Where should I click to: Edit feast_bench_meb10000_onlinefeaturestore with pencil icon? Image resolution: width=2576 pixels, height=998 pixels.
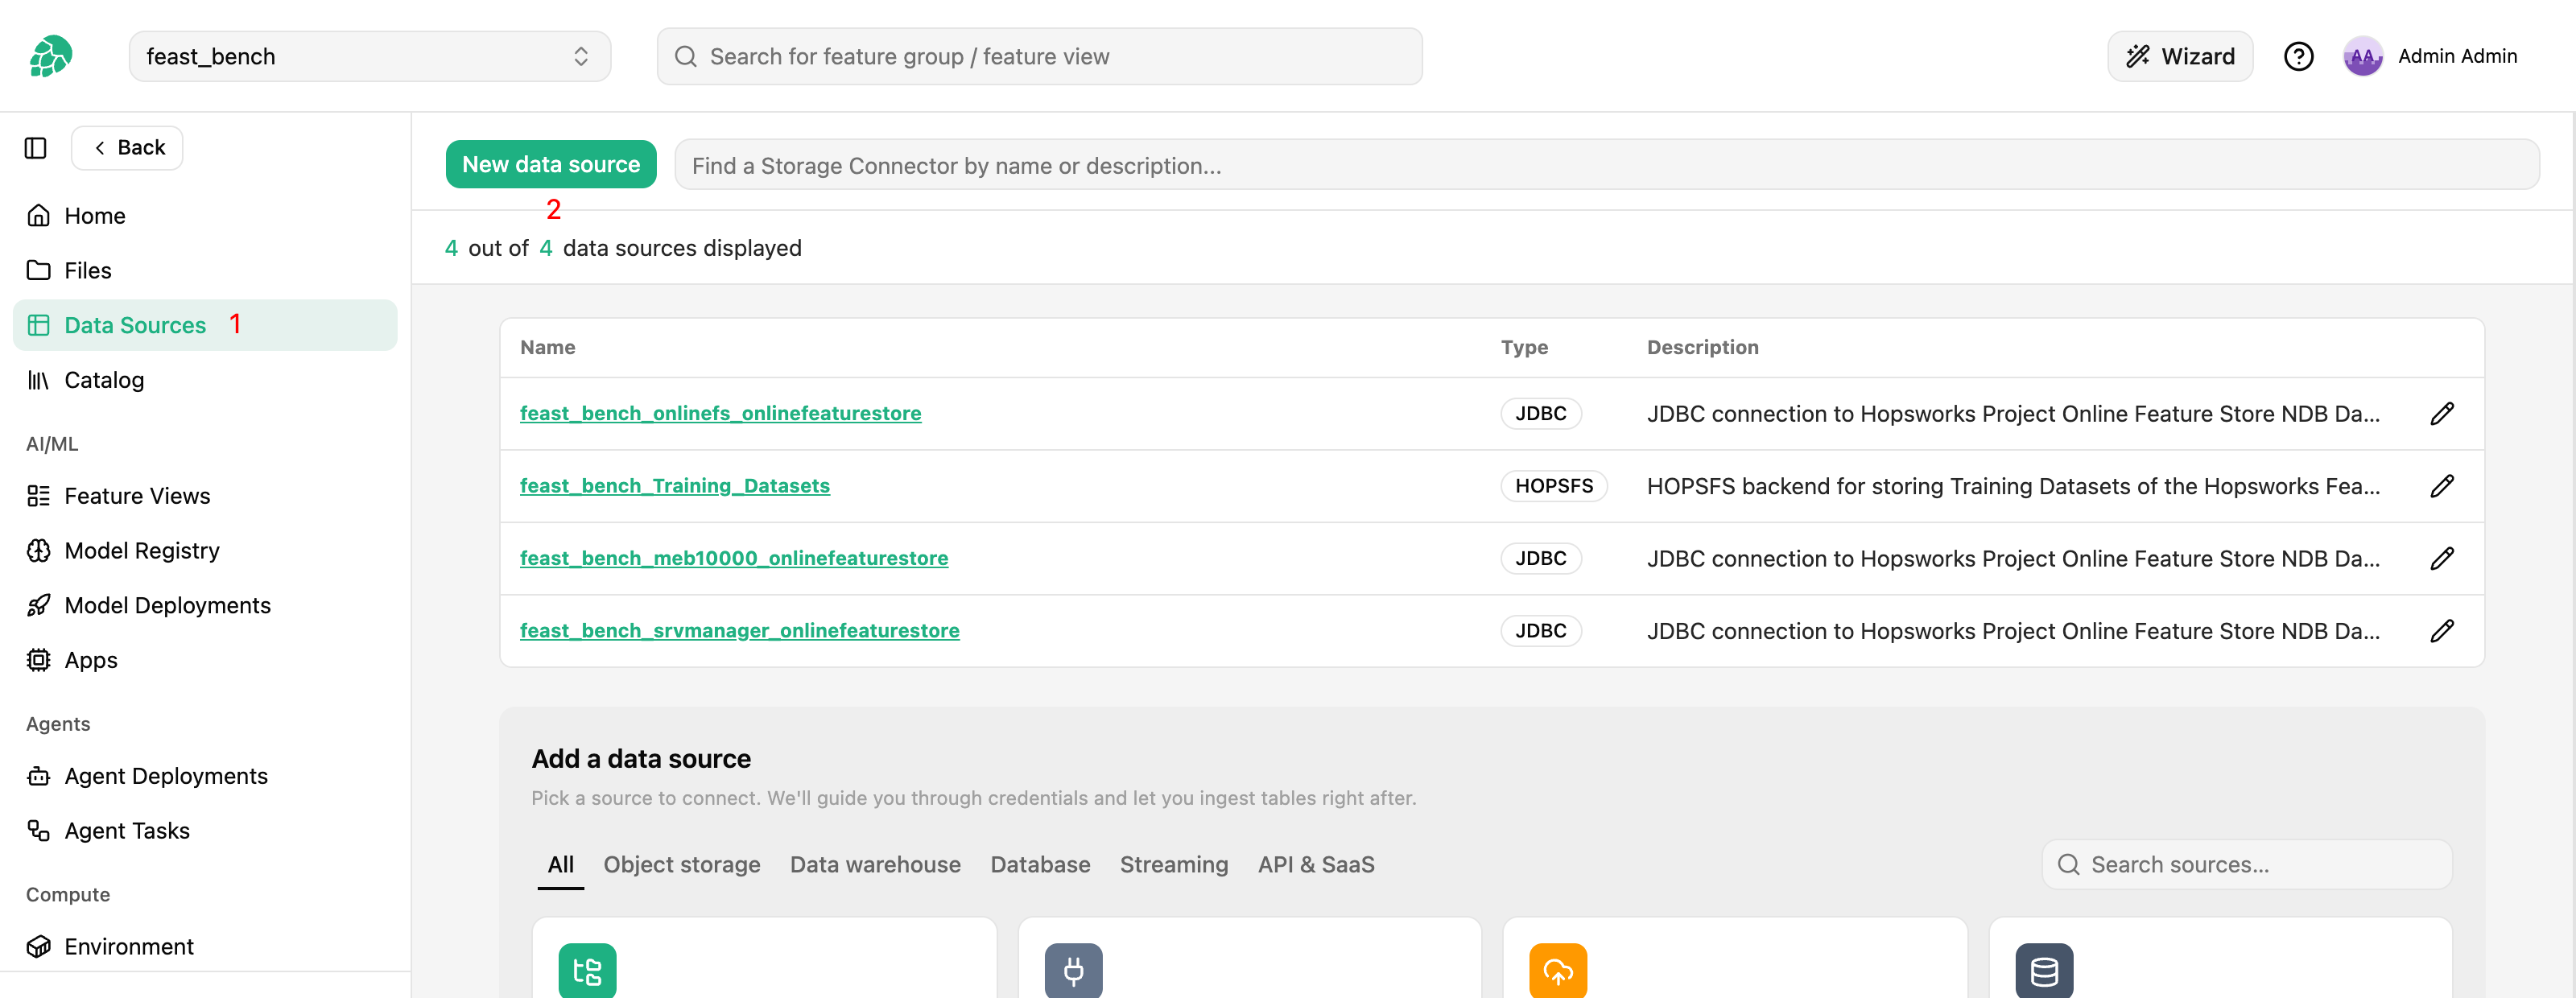point(2442,558)
